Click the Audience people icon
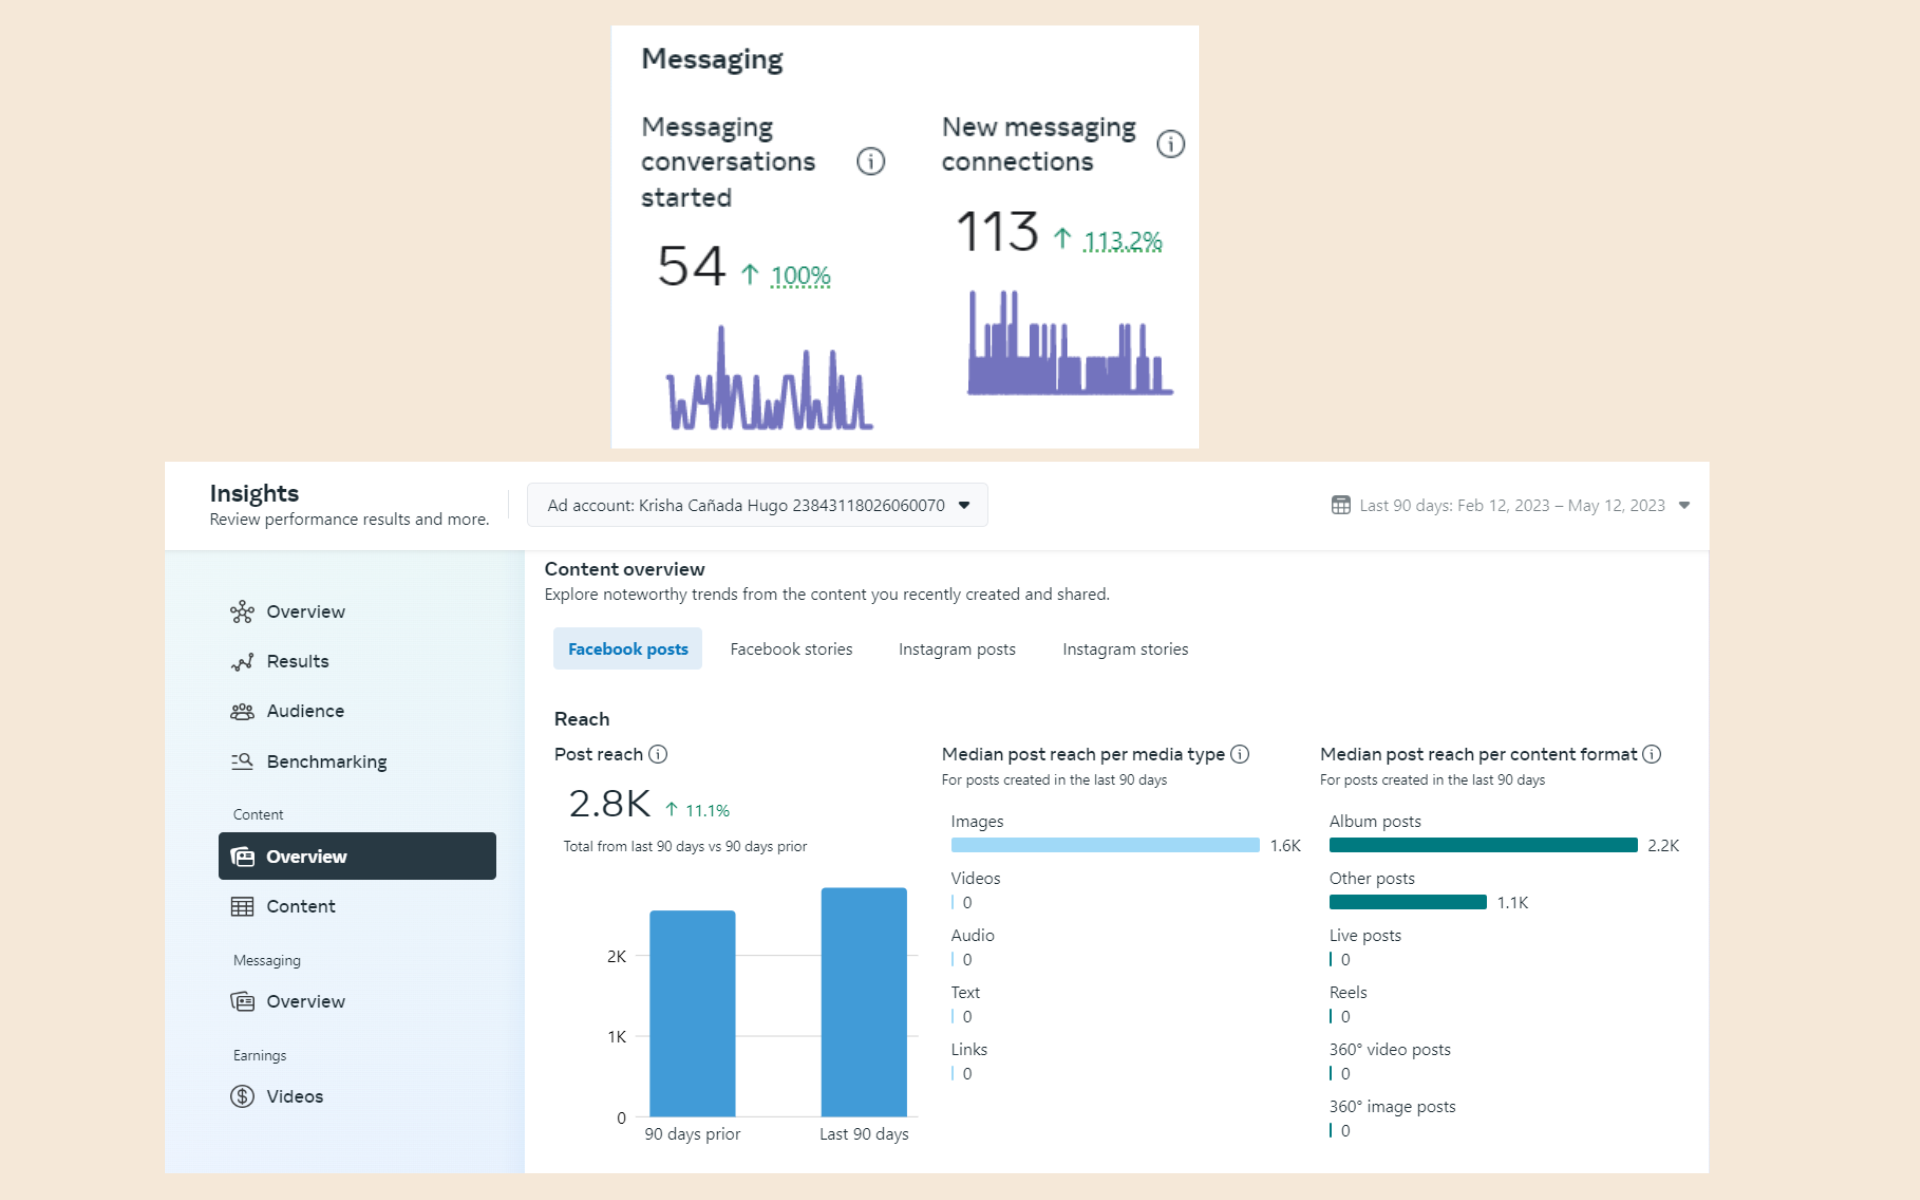Image resolution: width=1920 pixels, height=1200 pixels. [242, 711]
